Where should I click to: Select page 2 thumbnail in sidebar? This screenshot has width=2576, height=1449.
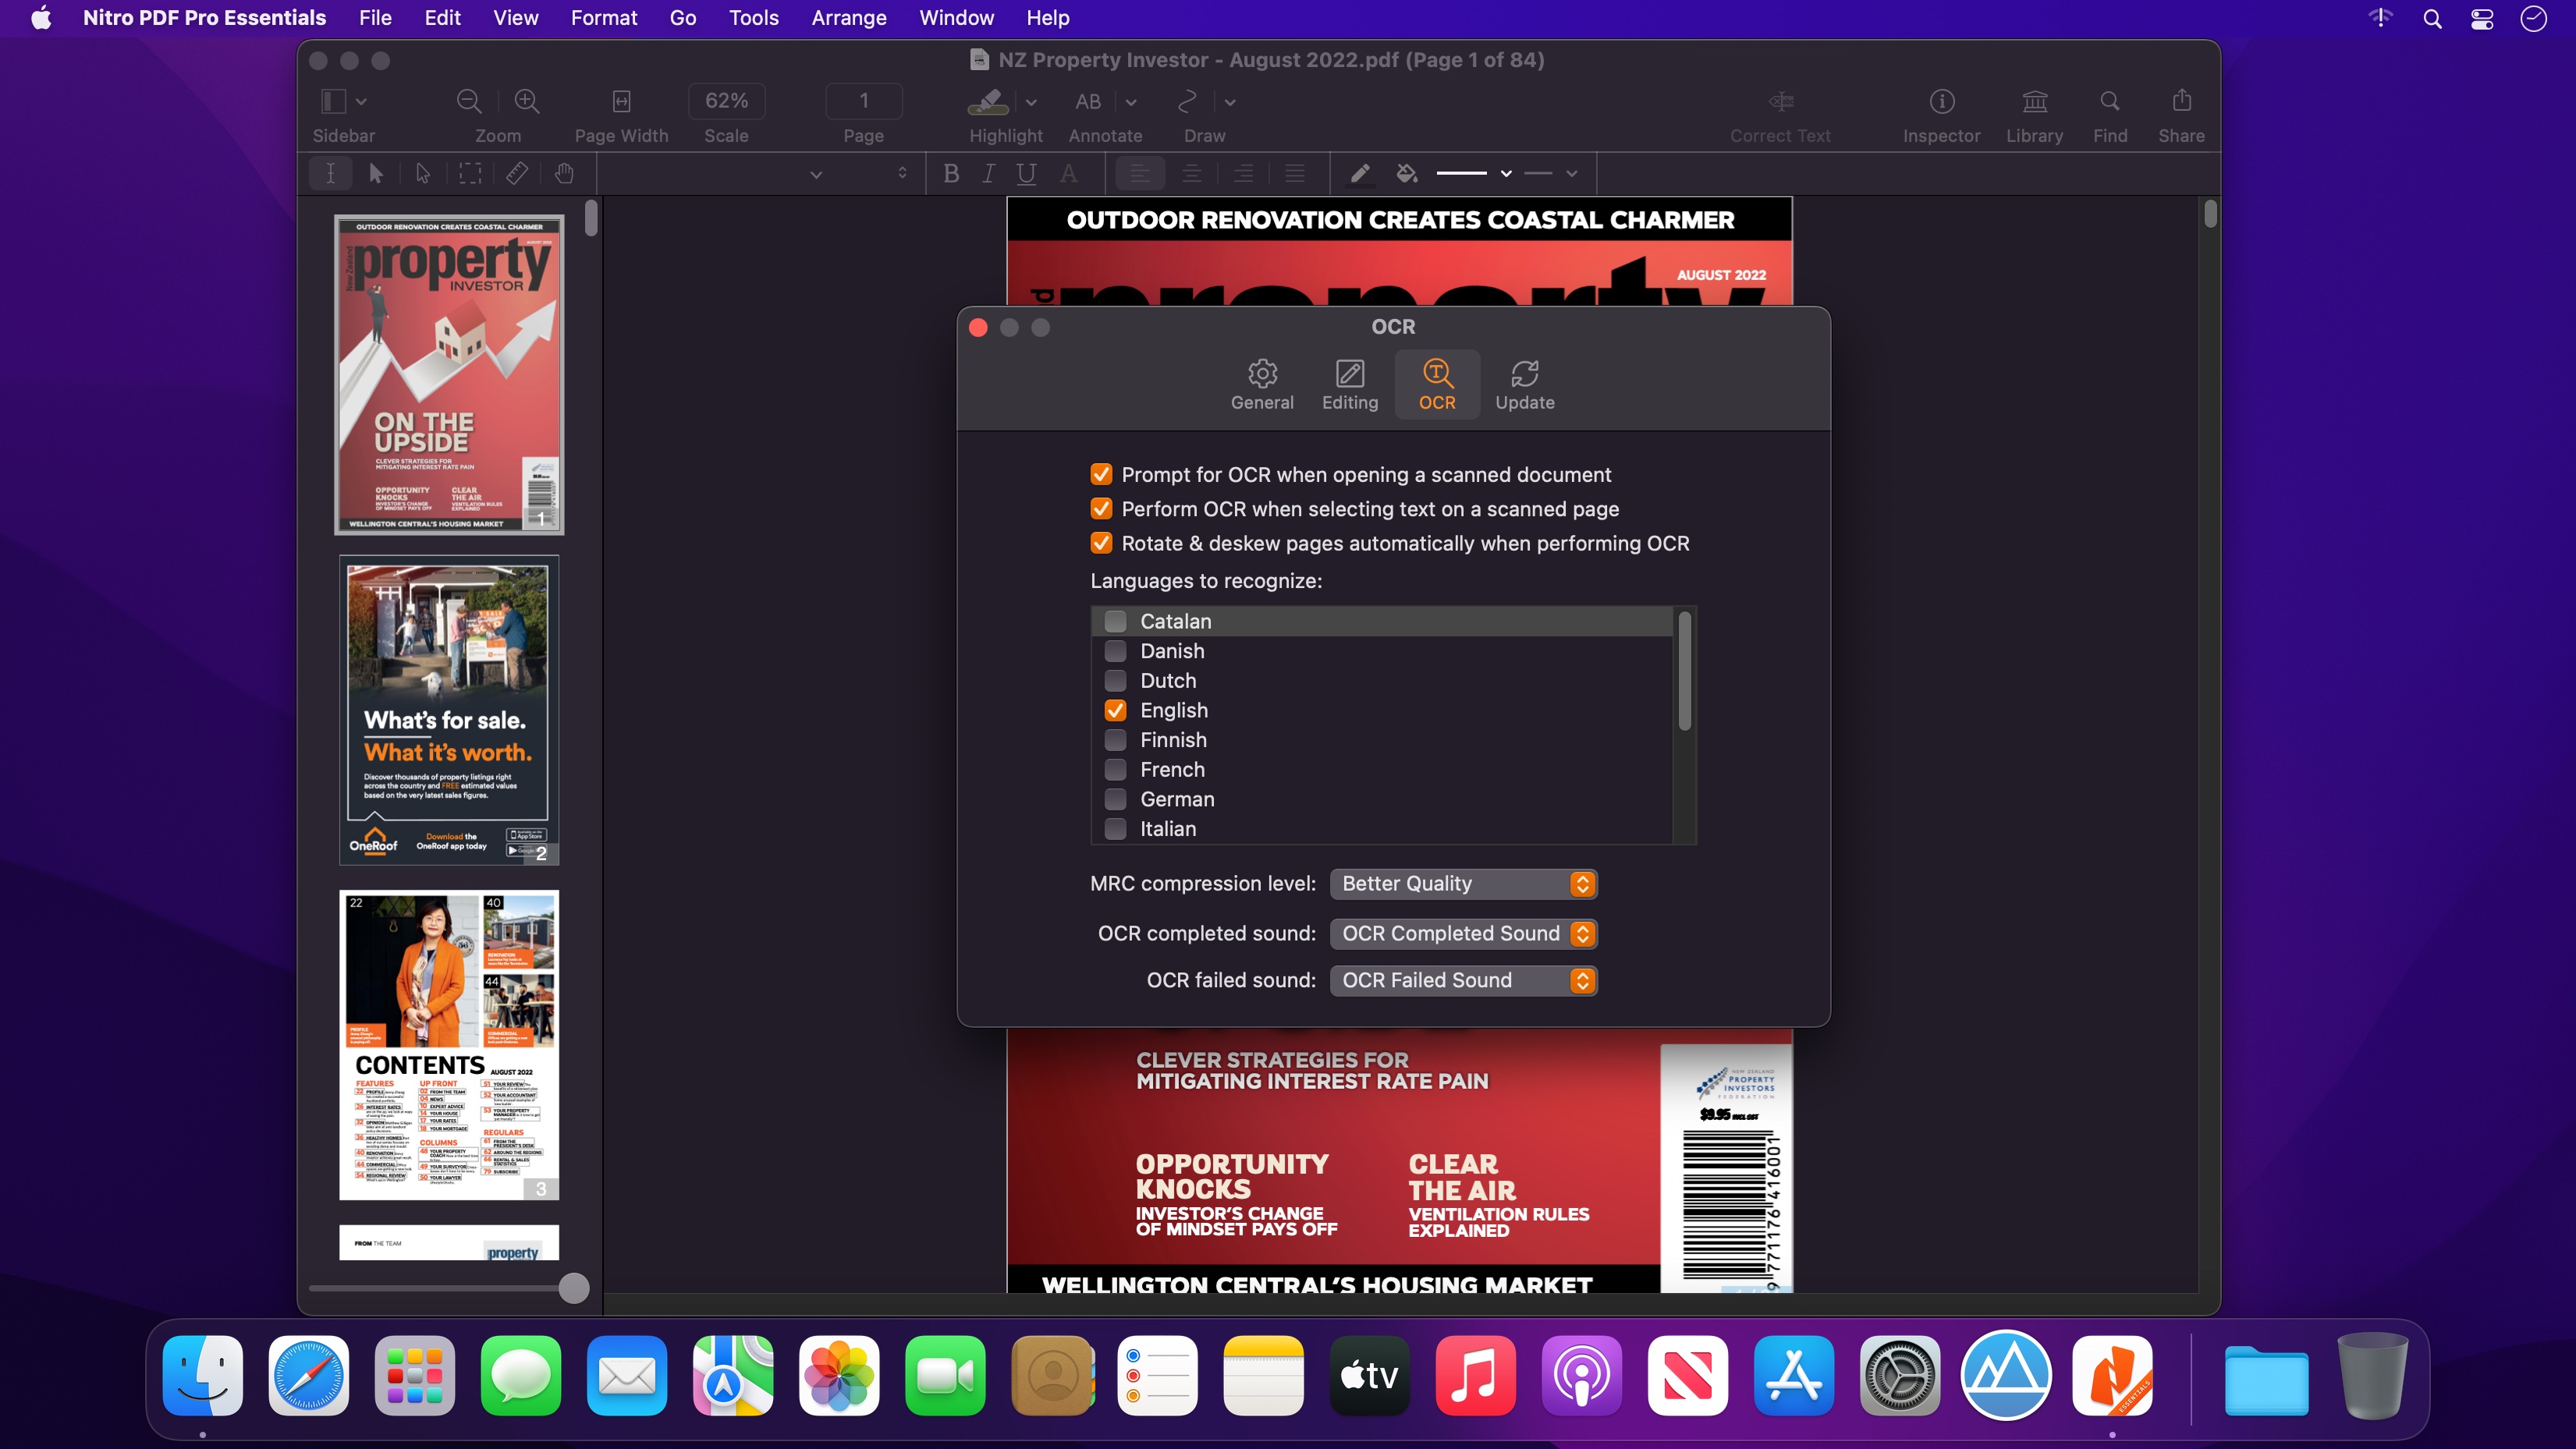click(x=448, y=711)
